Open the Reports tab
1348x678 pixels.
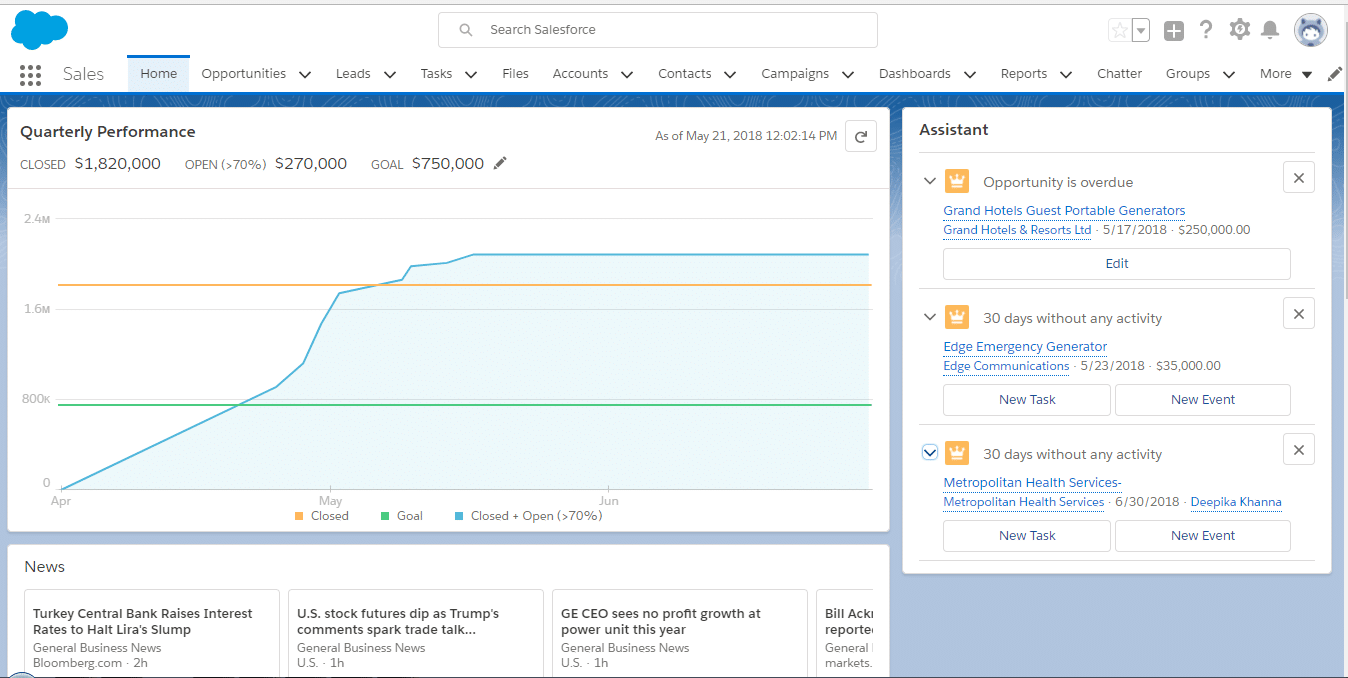point(1024,73)
